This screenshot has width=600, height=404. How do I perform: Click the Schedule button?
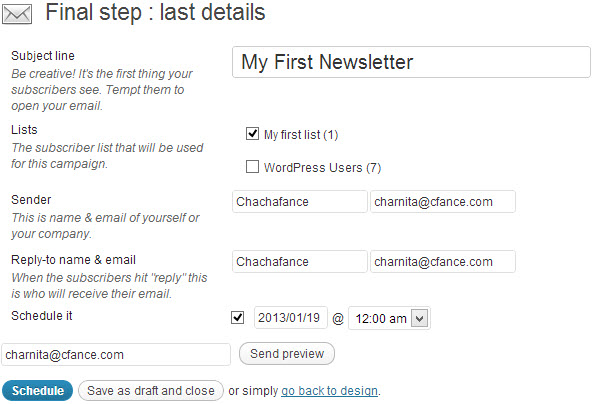tap(37, 390)
